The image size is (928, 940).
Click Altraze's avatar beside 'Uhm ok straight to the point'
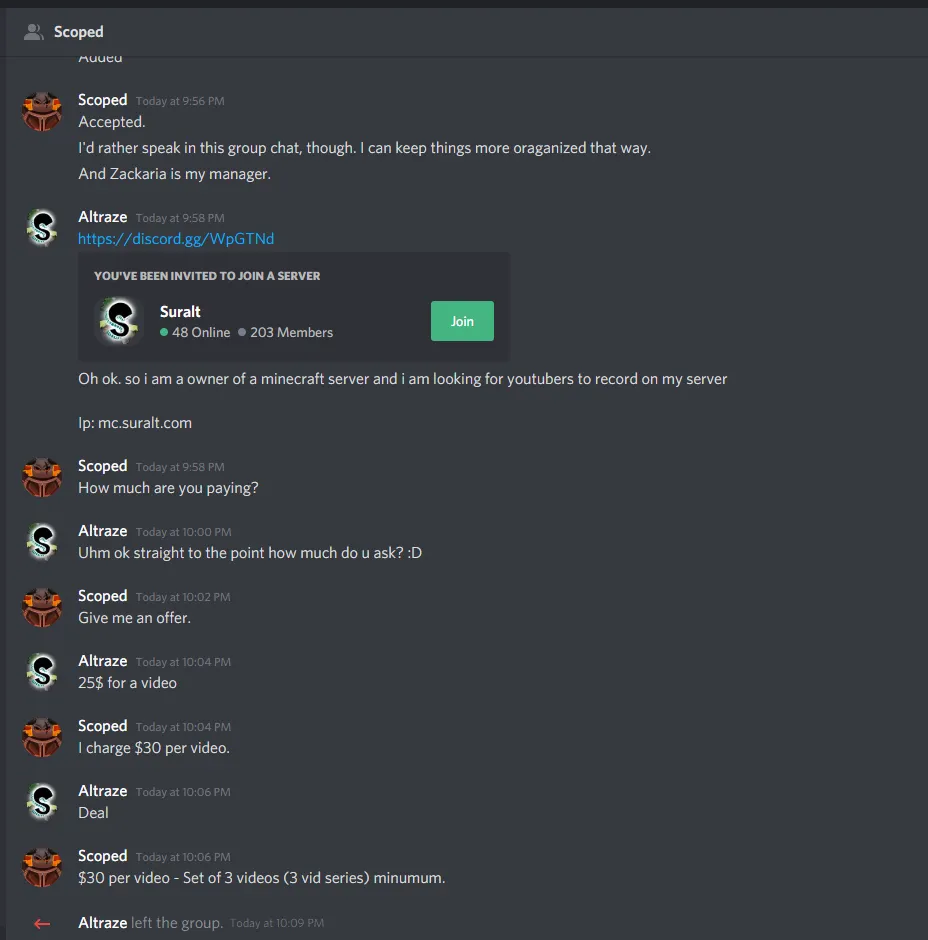[x=43, y=542]
